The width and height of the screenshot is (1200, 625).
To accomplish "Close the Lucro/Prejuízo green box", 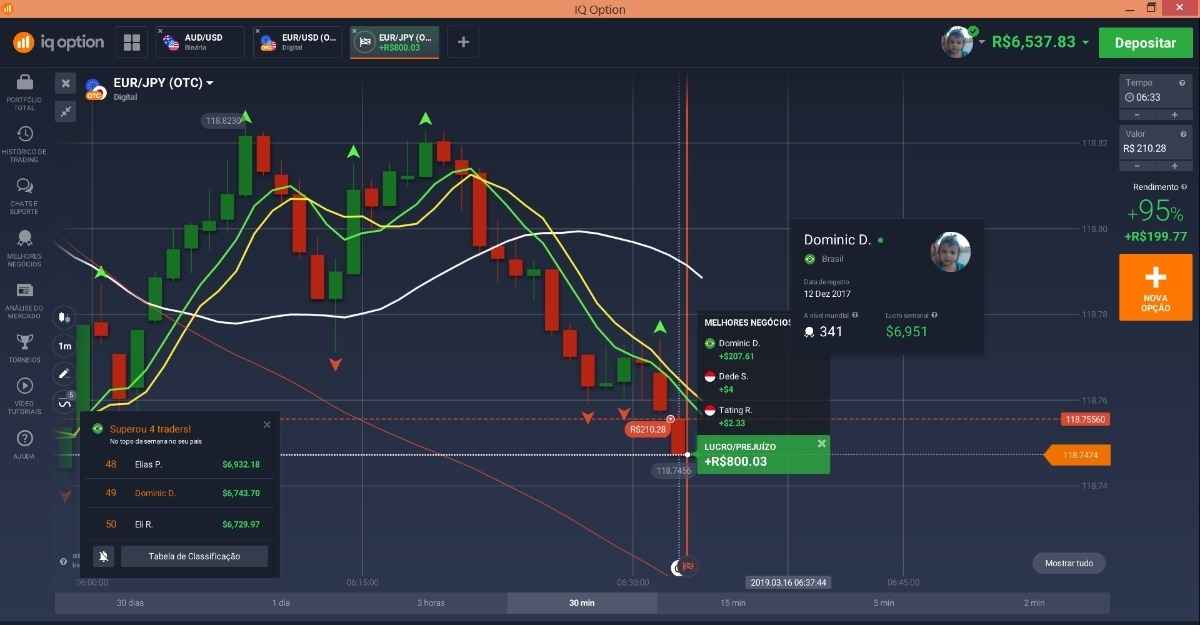I will click(x=821, y=444).
